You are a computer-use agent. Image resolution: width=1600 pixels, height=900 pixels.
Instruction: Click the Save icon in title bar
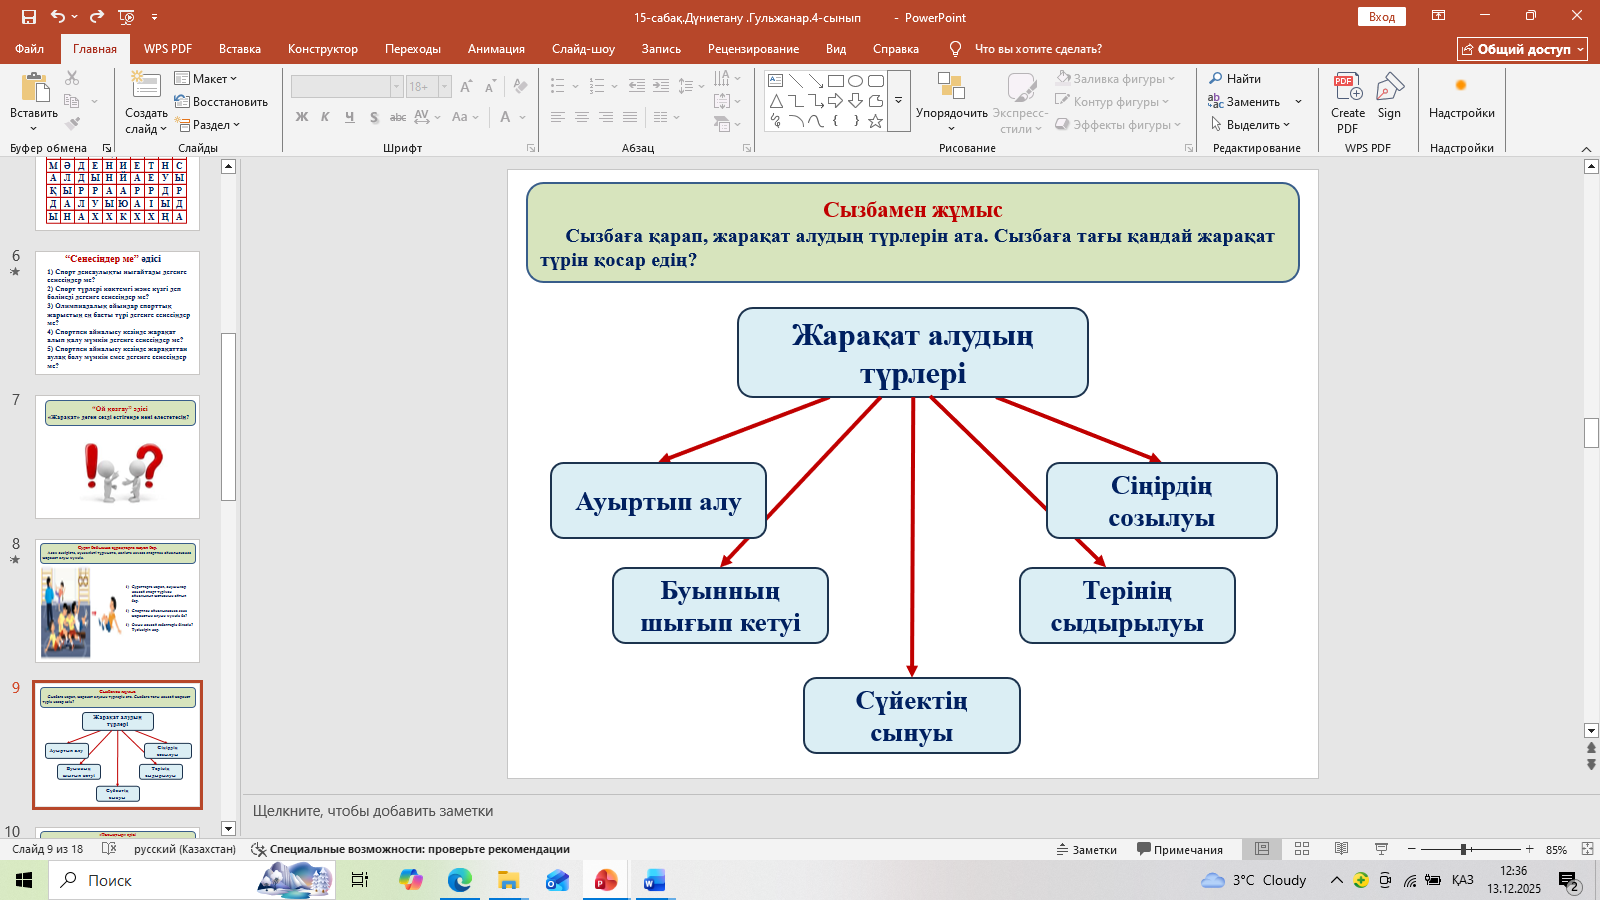(28, 17)
